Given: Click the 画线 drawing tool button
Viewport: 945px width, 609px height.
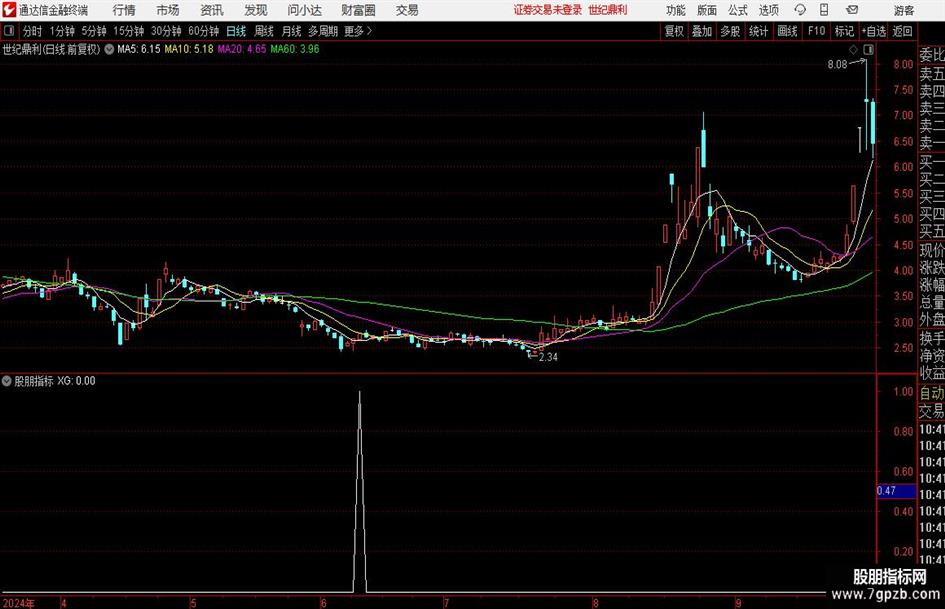Looking at the screenshot, I should [787, 31].
